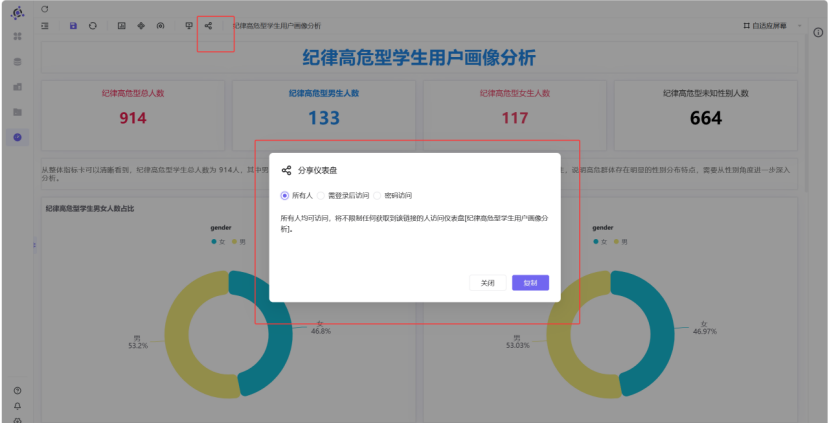
Task: Click the camera snapshot toolbar icon
Action: [x=160, y=25]
